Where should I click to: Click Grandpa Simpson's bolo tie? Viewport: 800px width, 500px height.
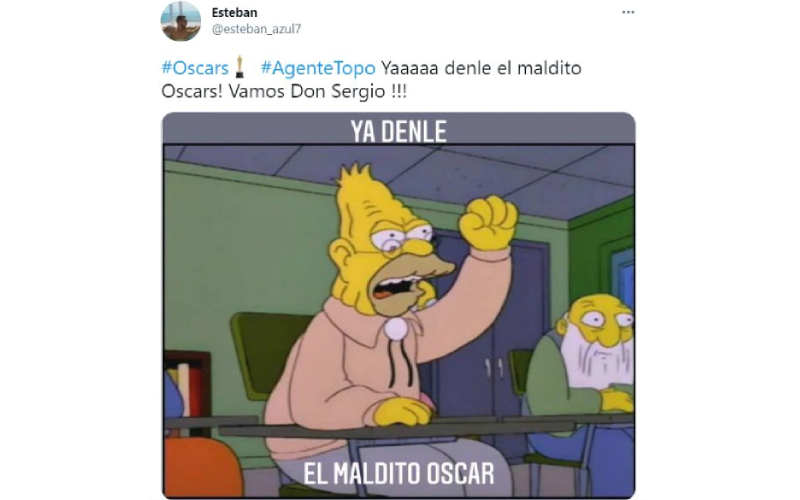[x=394, y=337]
